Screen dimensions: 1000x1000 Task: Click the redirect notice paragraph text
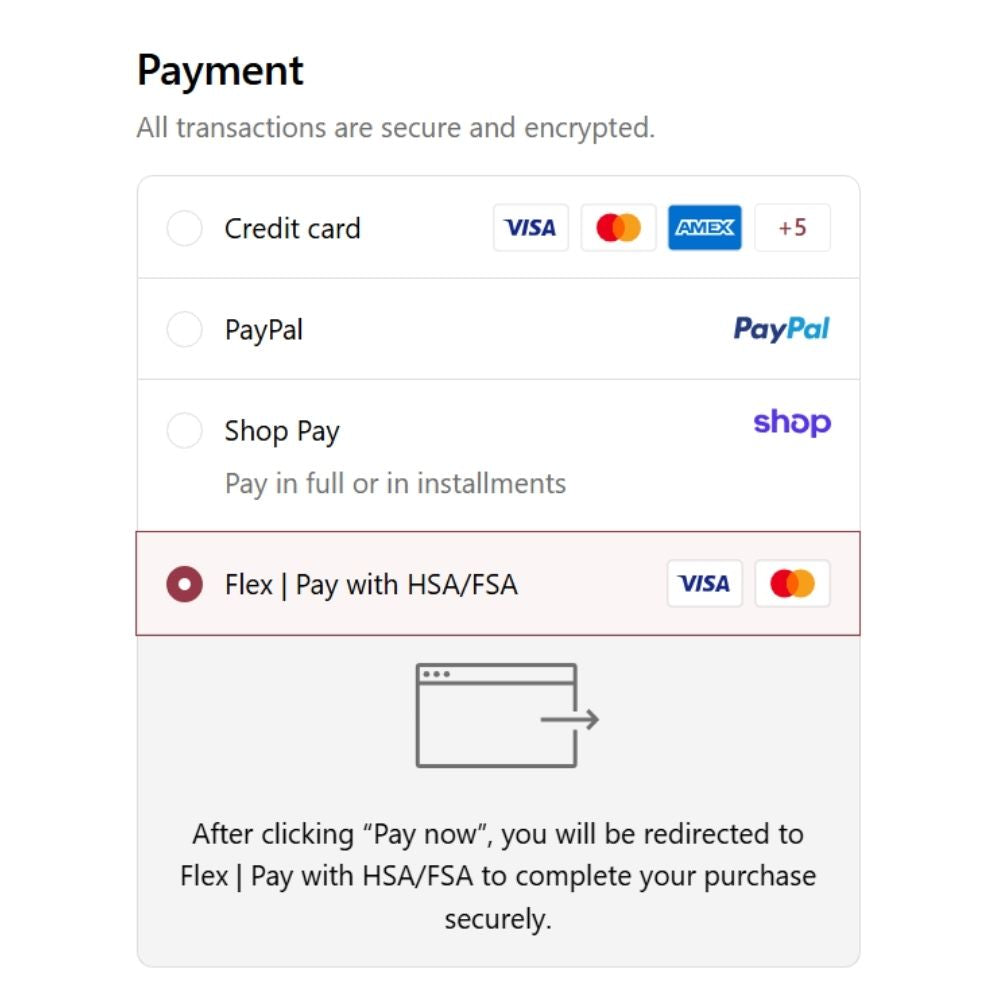(x=498, y=876)
